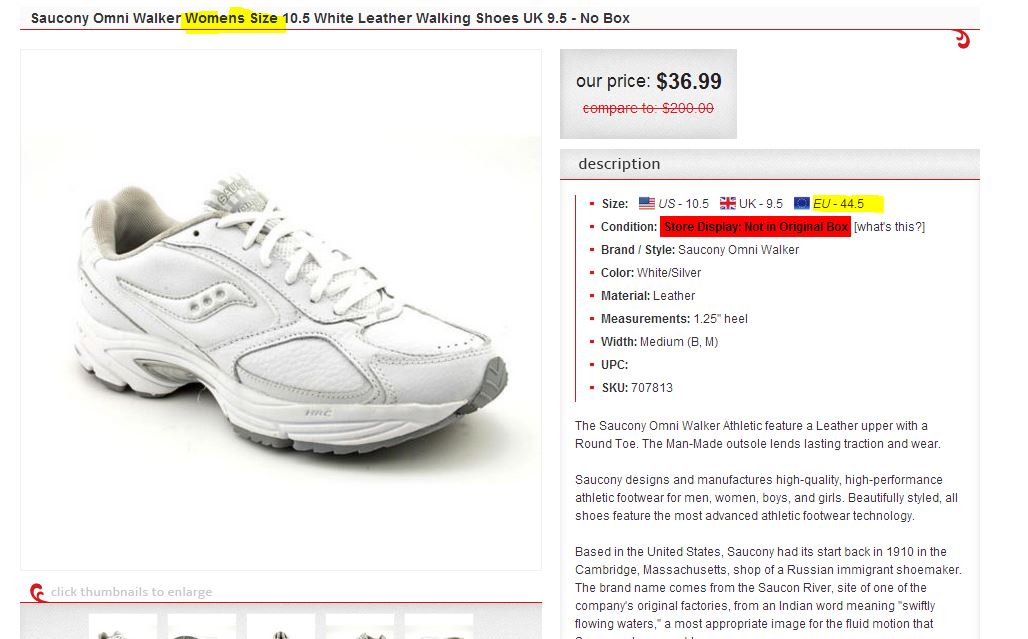
Task: Select the first shoe thumbnail
Action: click(123, 628)
